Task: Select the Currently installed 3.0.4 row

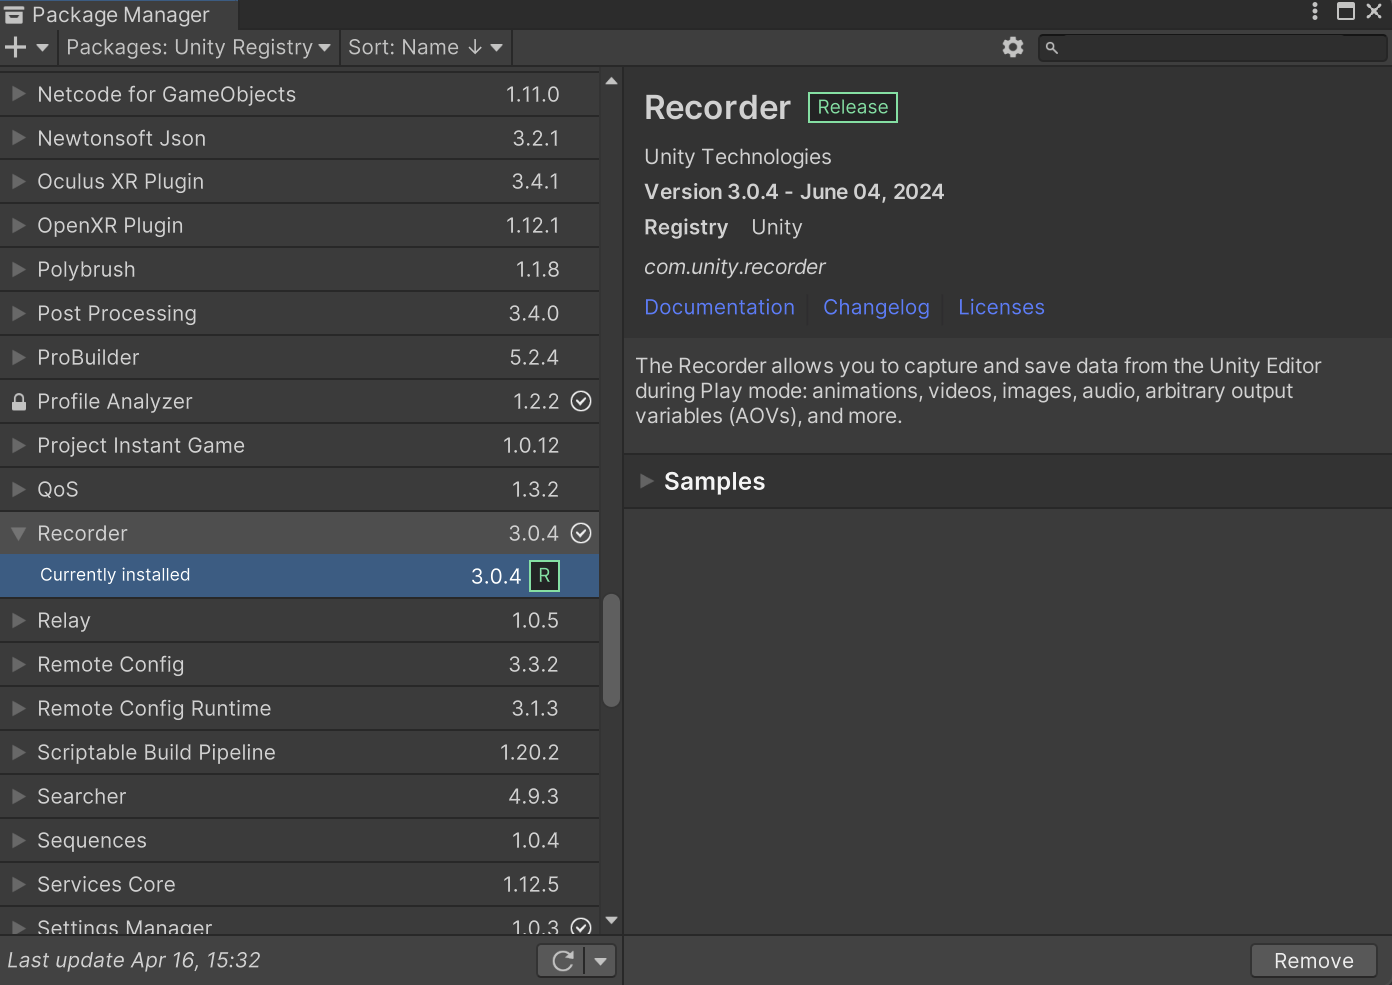Action: (x=299, y=576)
